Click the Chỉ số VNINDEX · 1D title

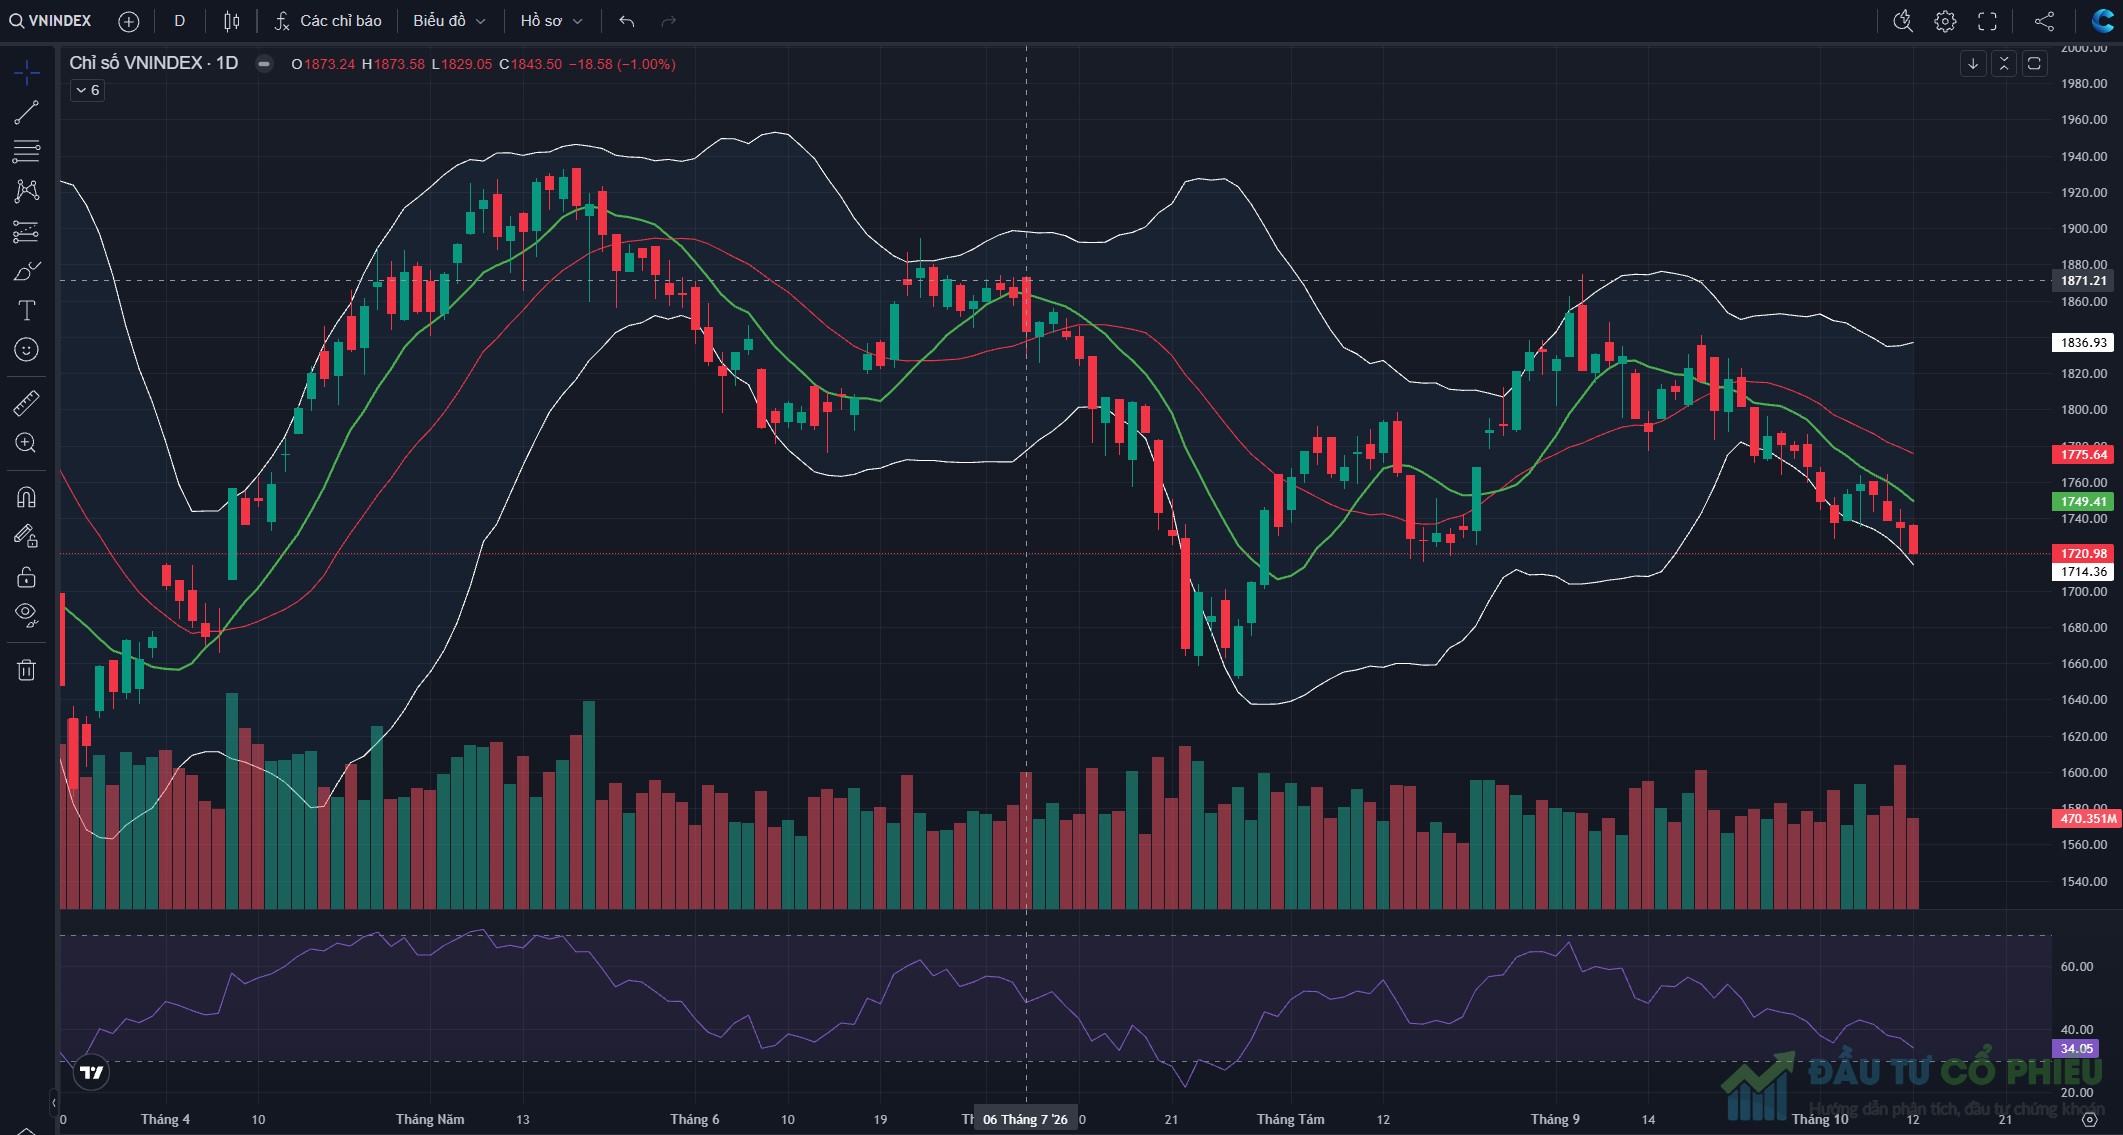pos(154,63)
